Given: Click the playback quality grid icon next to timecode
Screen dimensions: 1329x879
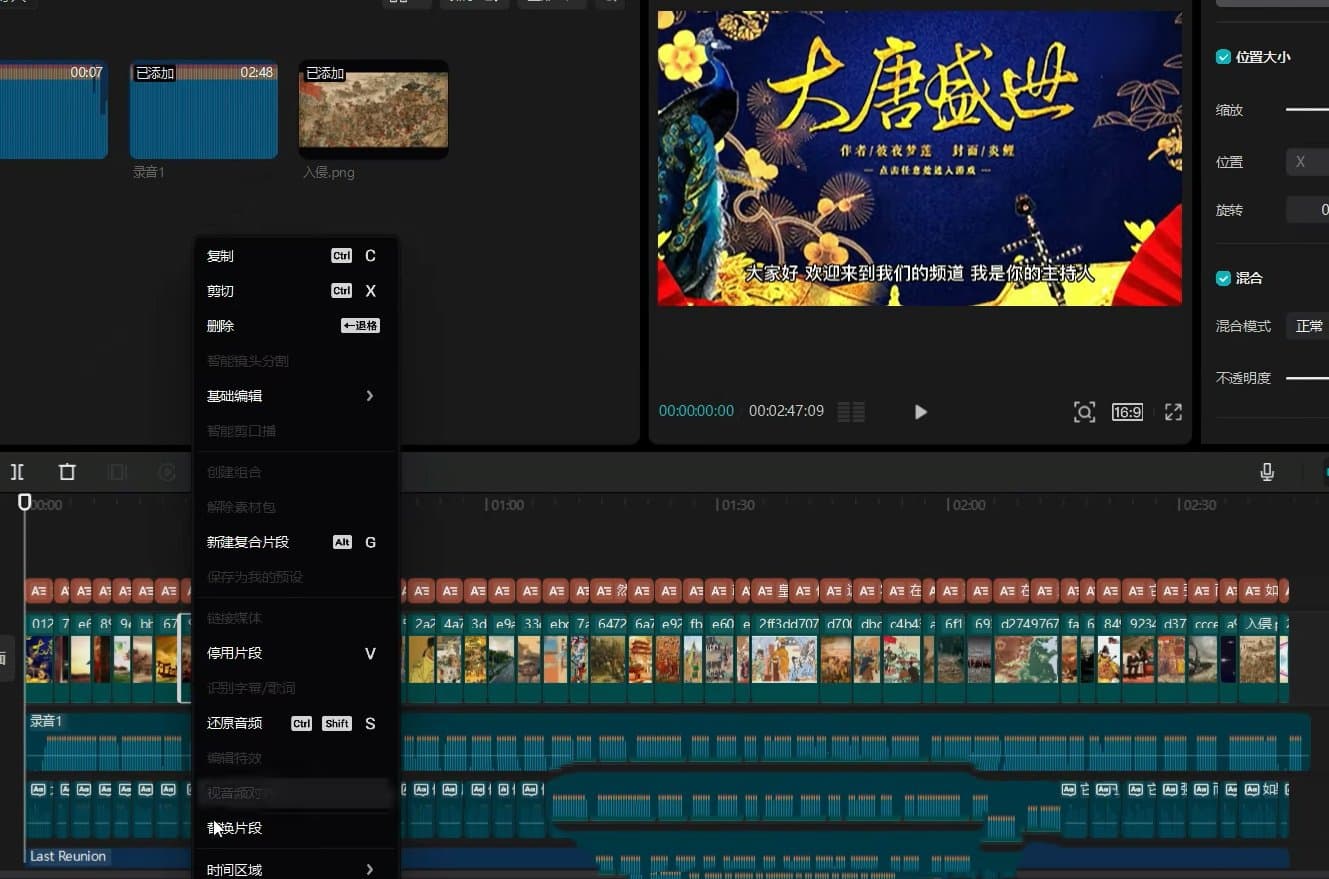Looking at the screenshot, I should click(851, 411).
